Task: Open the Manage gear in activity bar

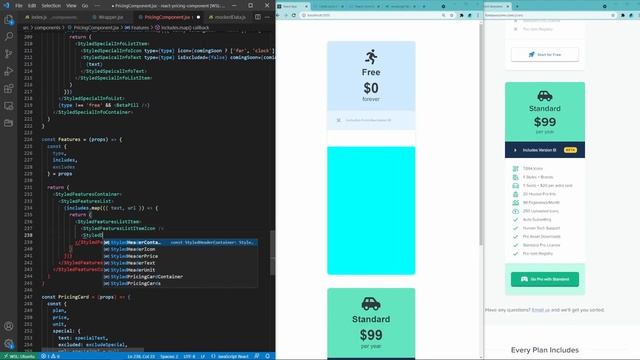Action: pos(9,344)
